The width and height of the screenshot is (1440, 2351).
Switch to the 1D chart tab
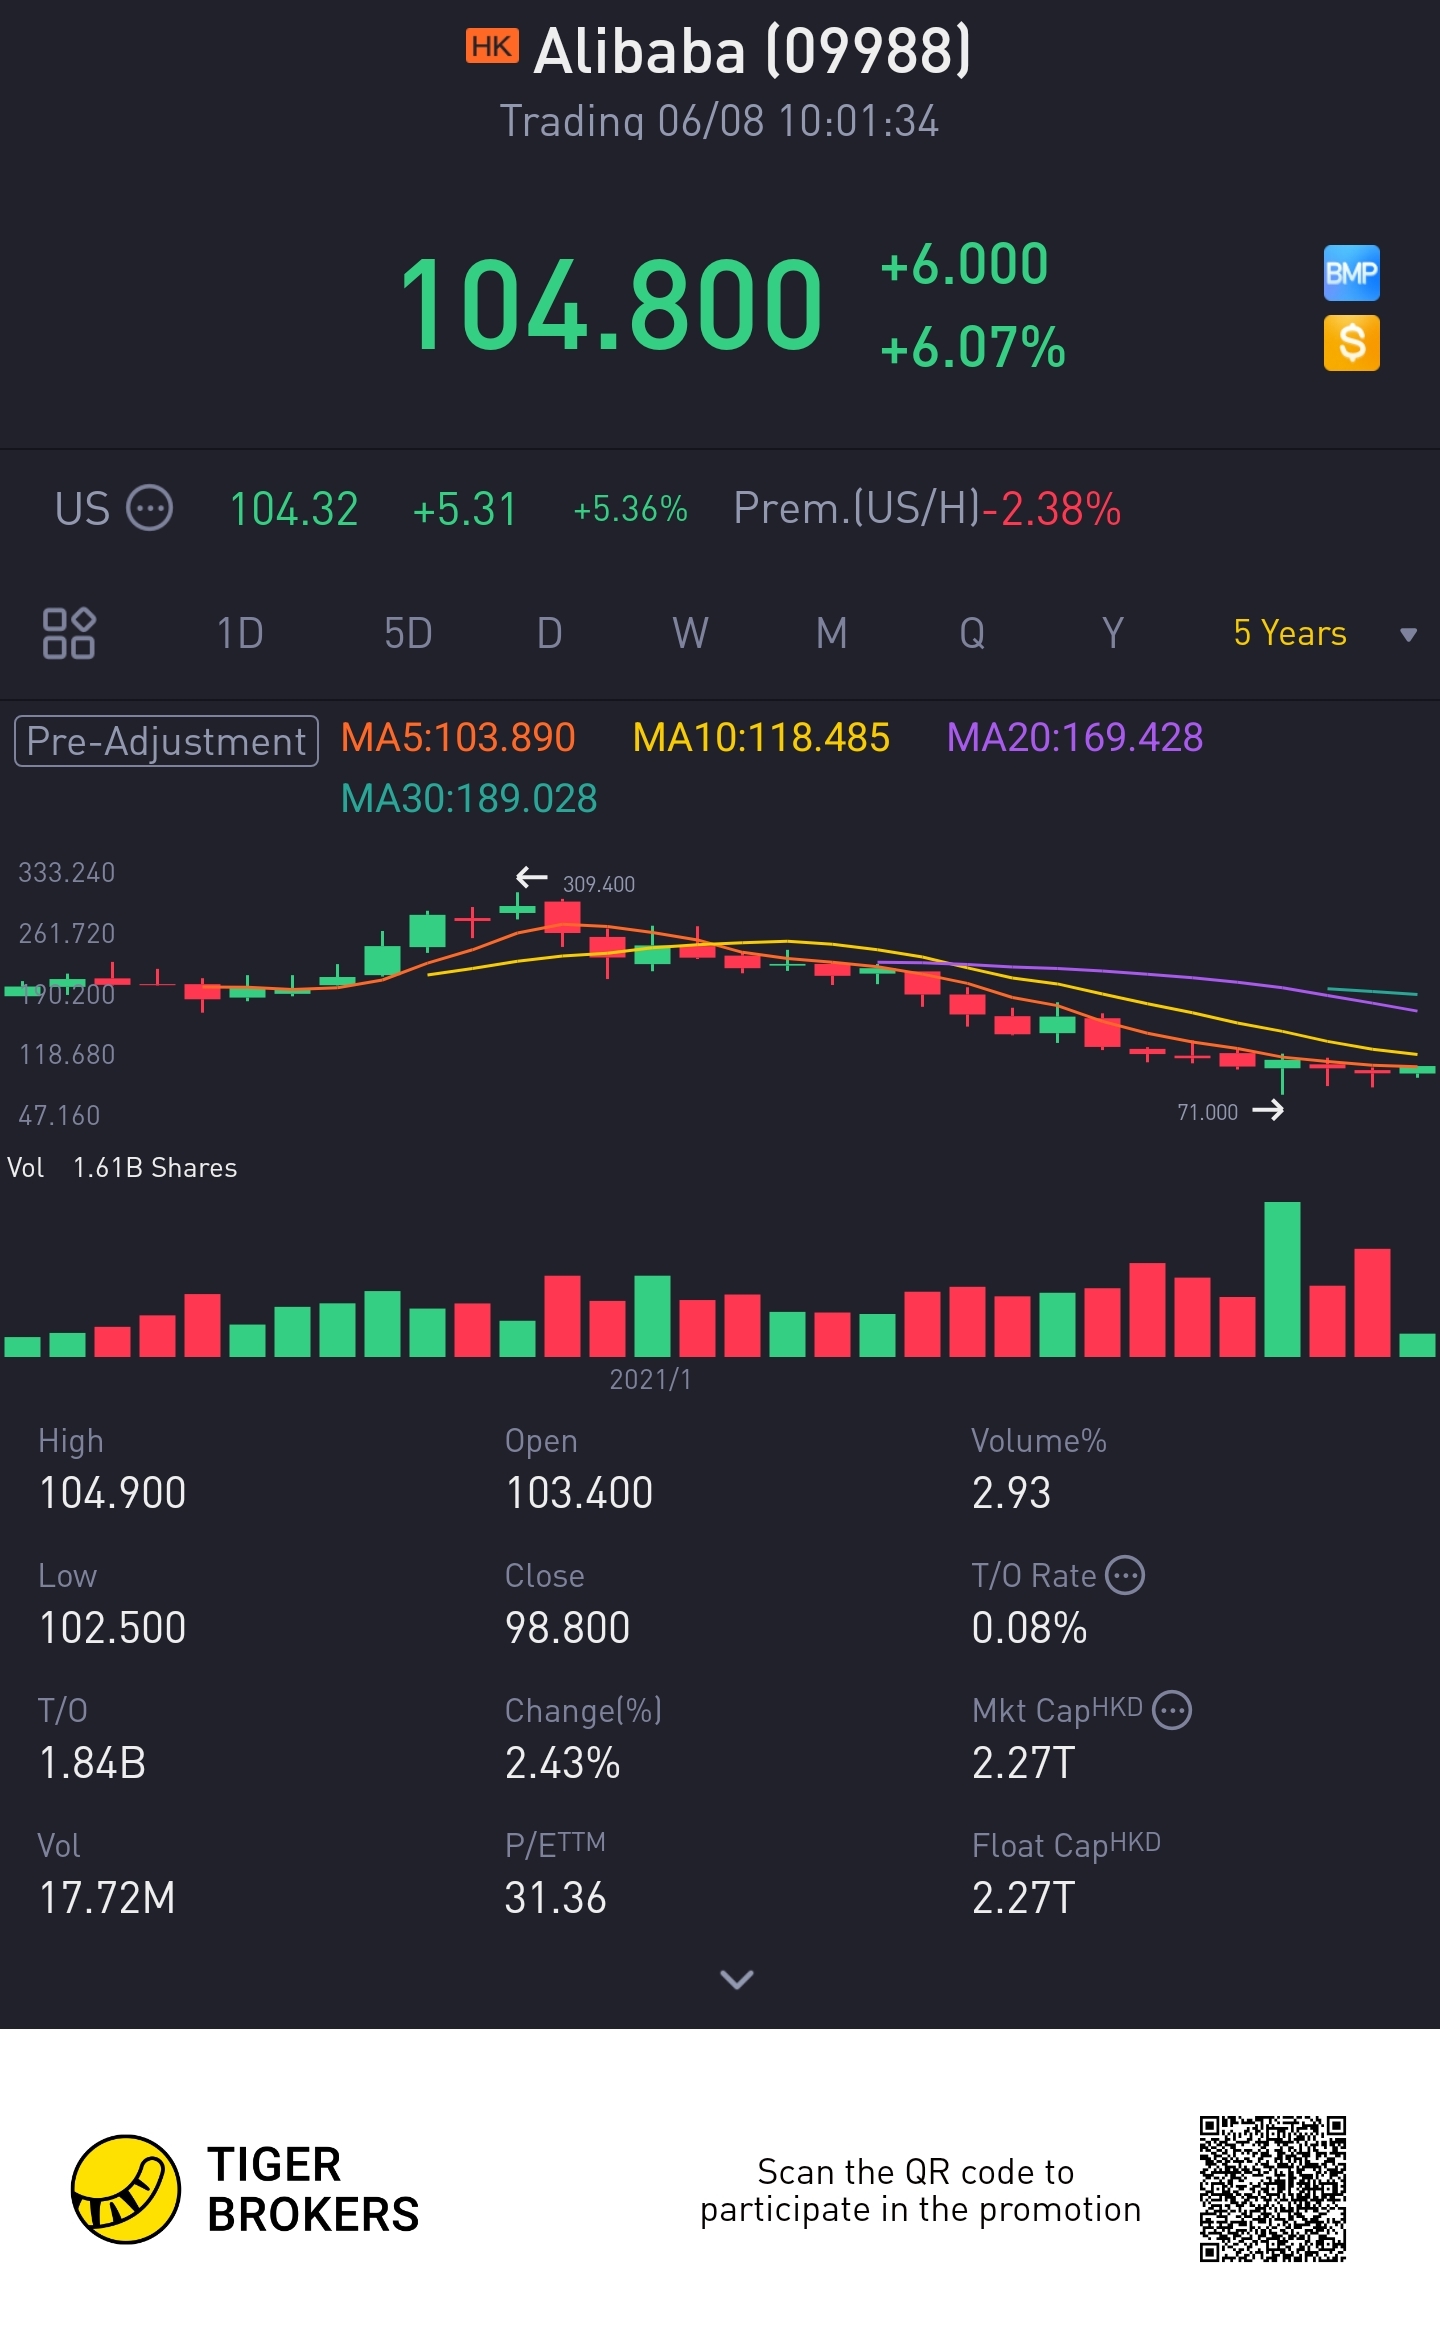point(240,633)
